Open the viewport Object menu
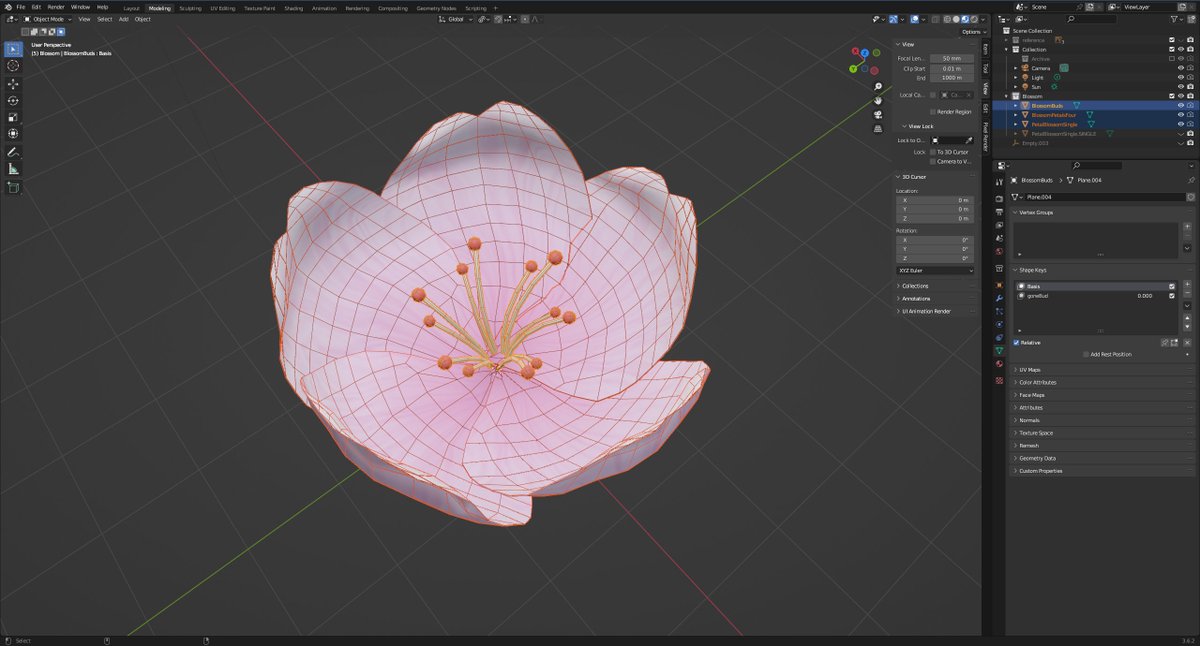The height and width of the screenshot is (646, 1200). [x=143, y=19]
